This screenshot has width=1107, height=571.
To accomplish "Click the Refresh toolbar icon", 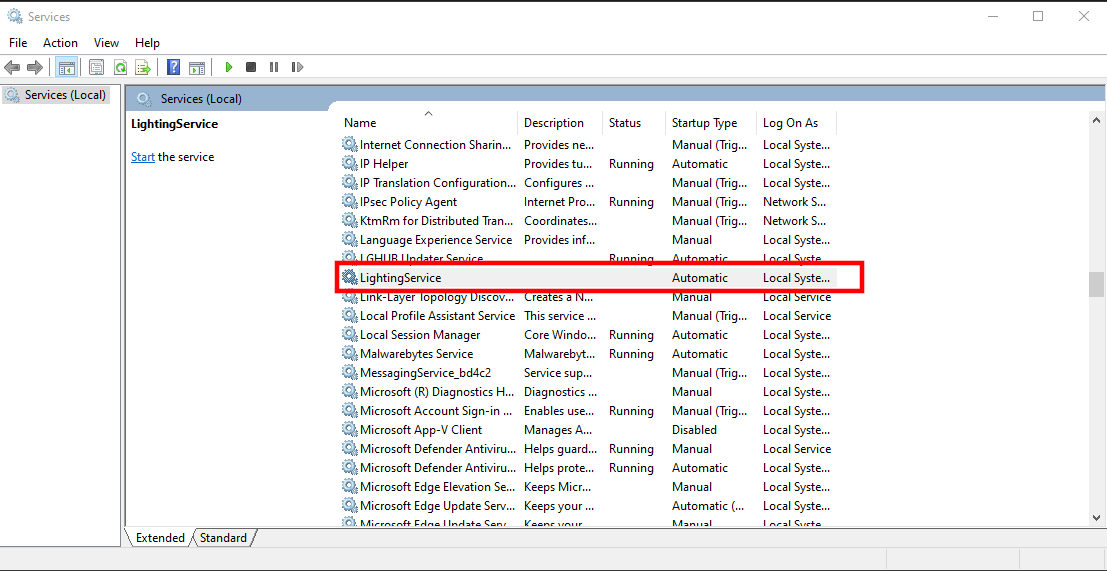I will click(x=120, y=67).
